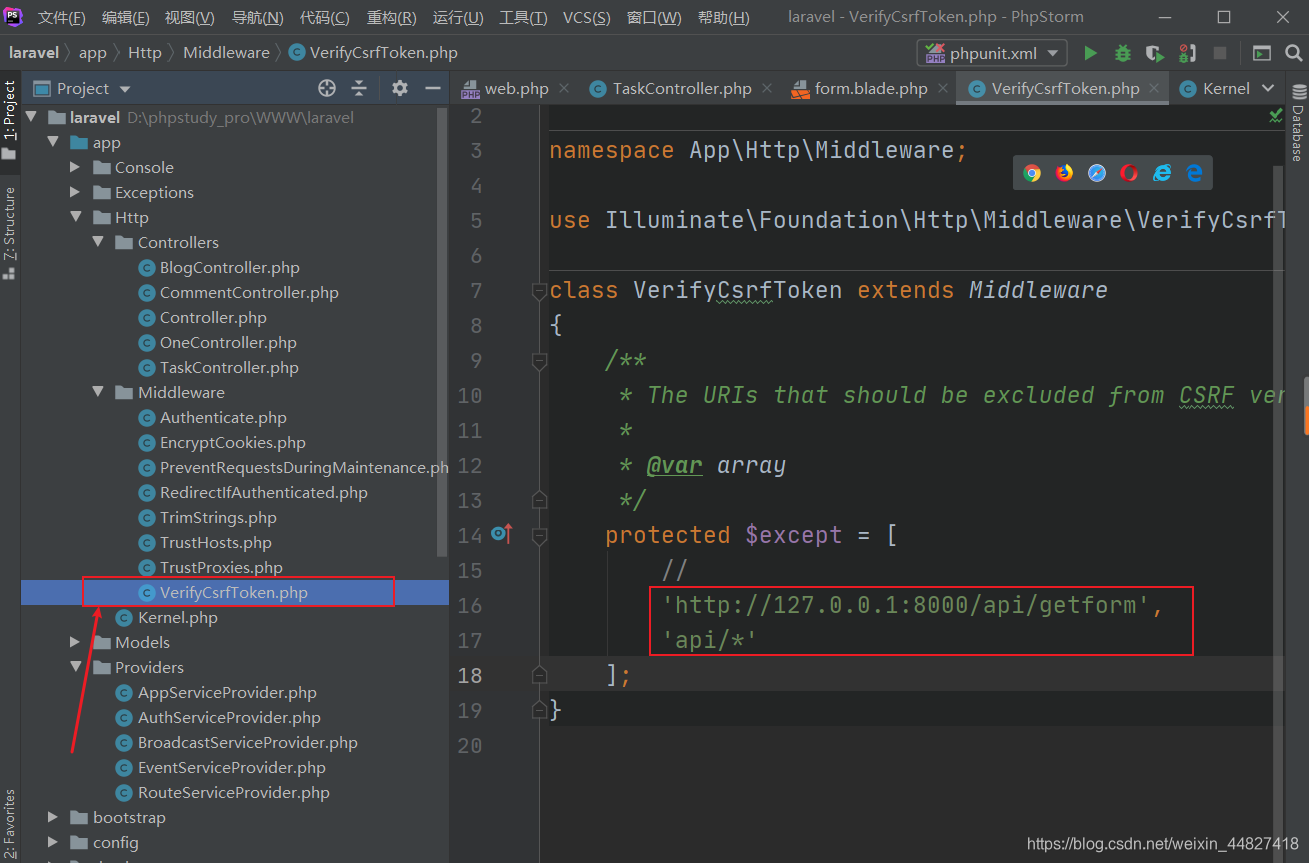Toggle listening for PHP debug connections
Image resolution: width=1309 pixels, height=863 pixels.
(x=1187, y=53)
